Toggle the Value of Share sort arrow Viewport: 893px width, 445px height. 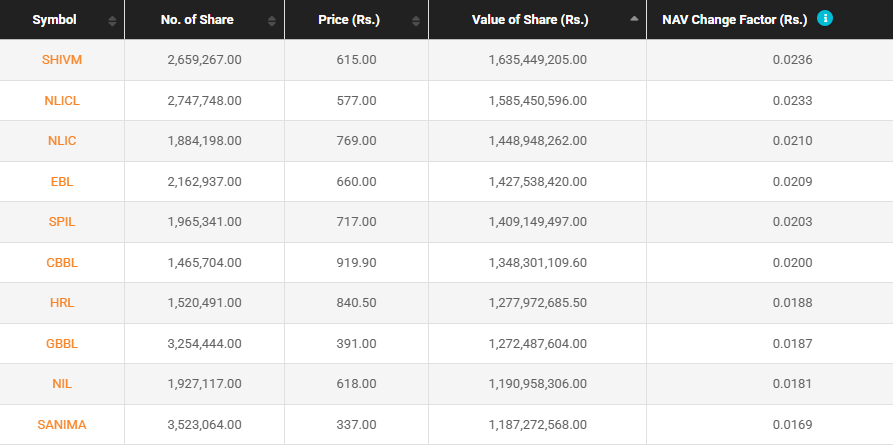tap(633, 19)
